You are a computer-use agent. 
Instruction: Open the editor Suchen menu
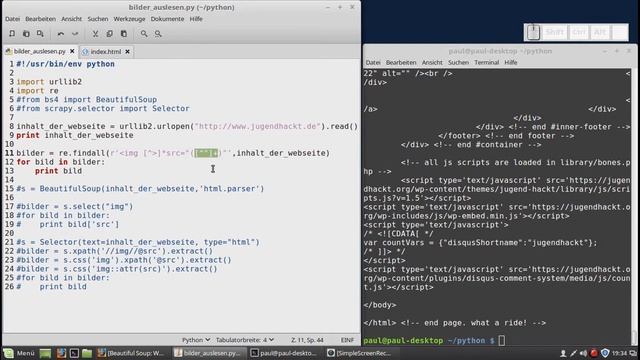[x=98, y=19]
